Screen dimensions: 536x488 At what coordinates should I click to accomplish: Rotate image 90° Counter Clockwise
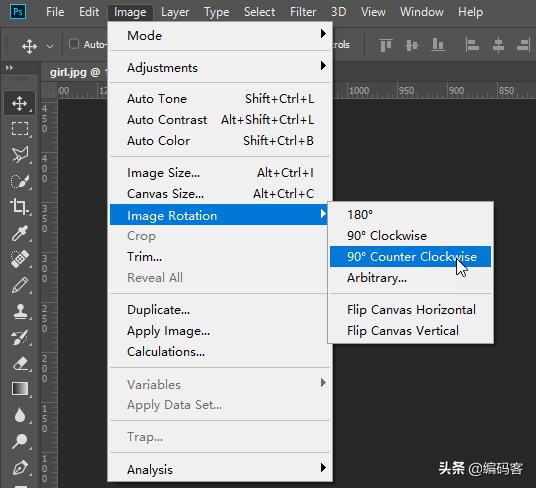click(x=411, y=256)
